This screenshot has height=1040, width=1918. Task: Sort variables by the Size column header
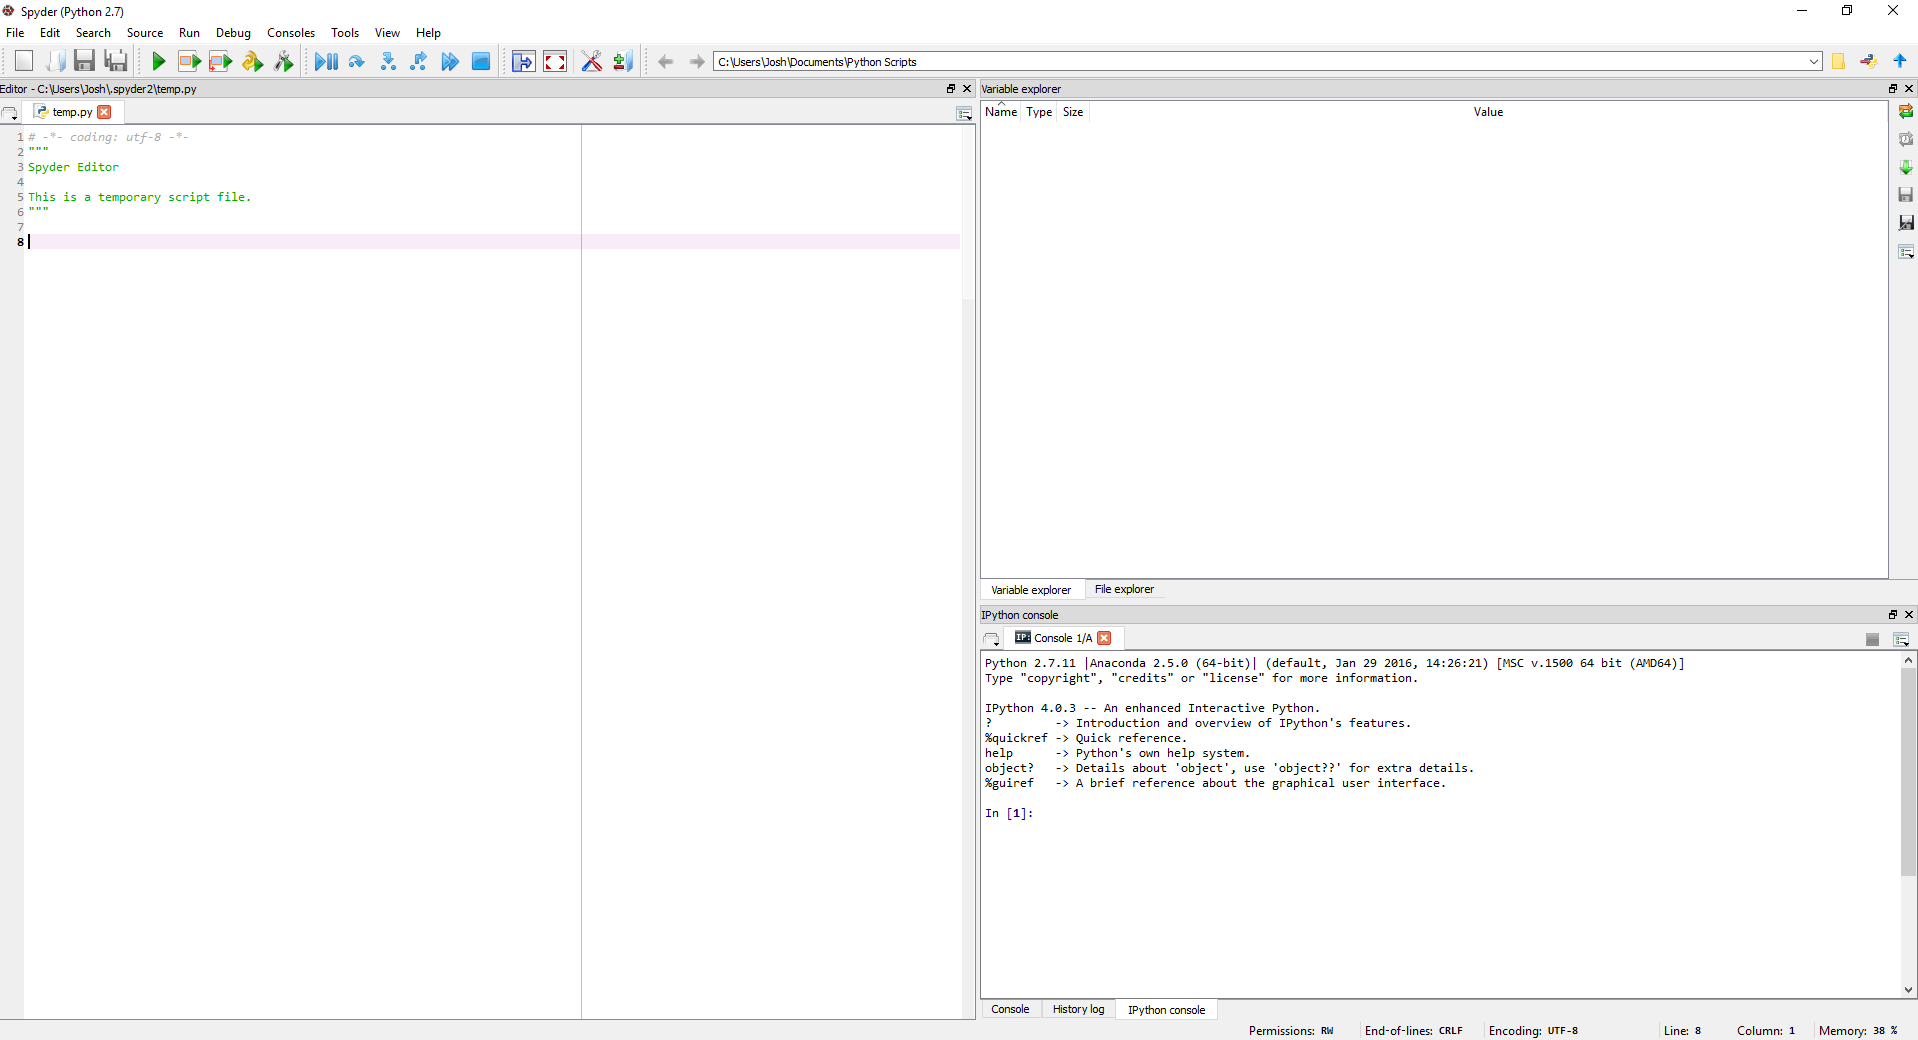coord(1072,112)
